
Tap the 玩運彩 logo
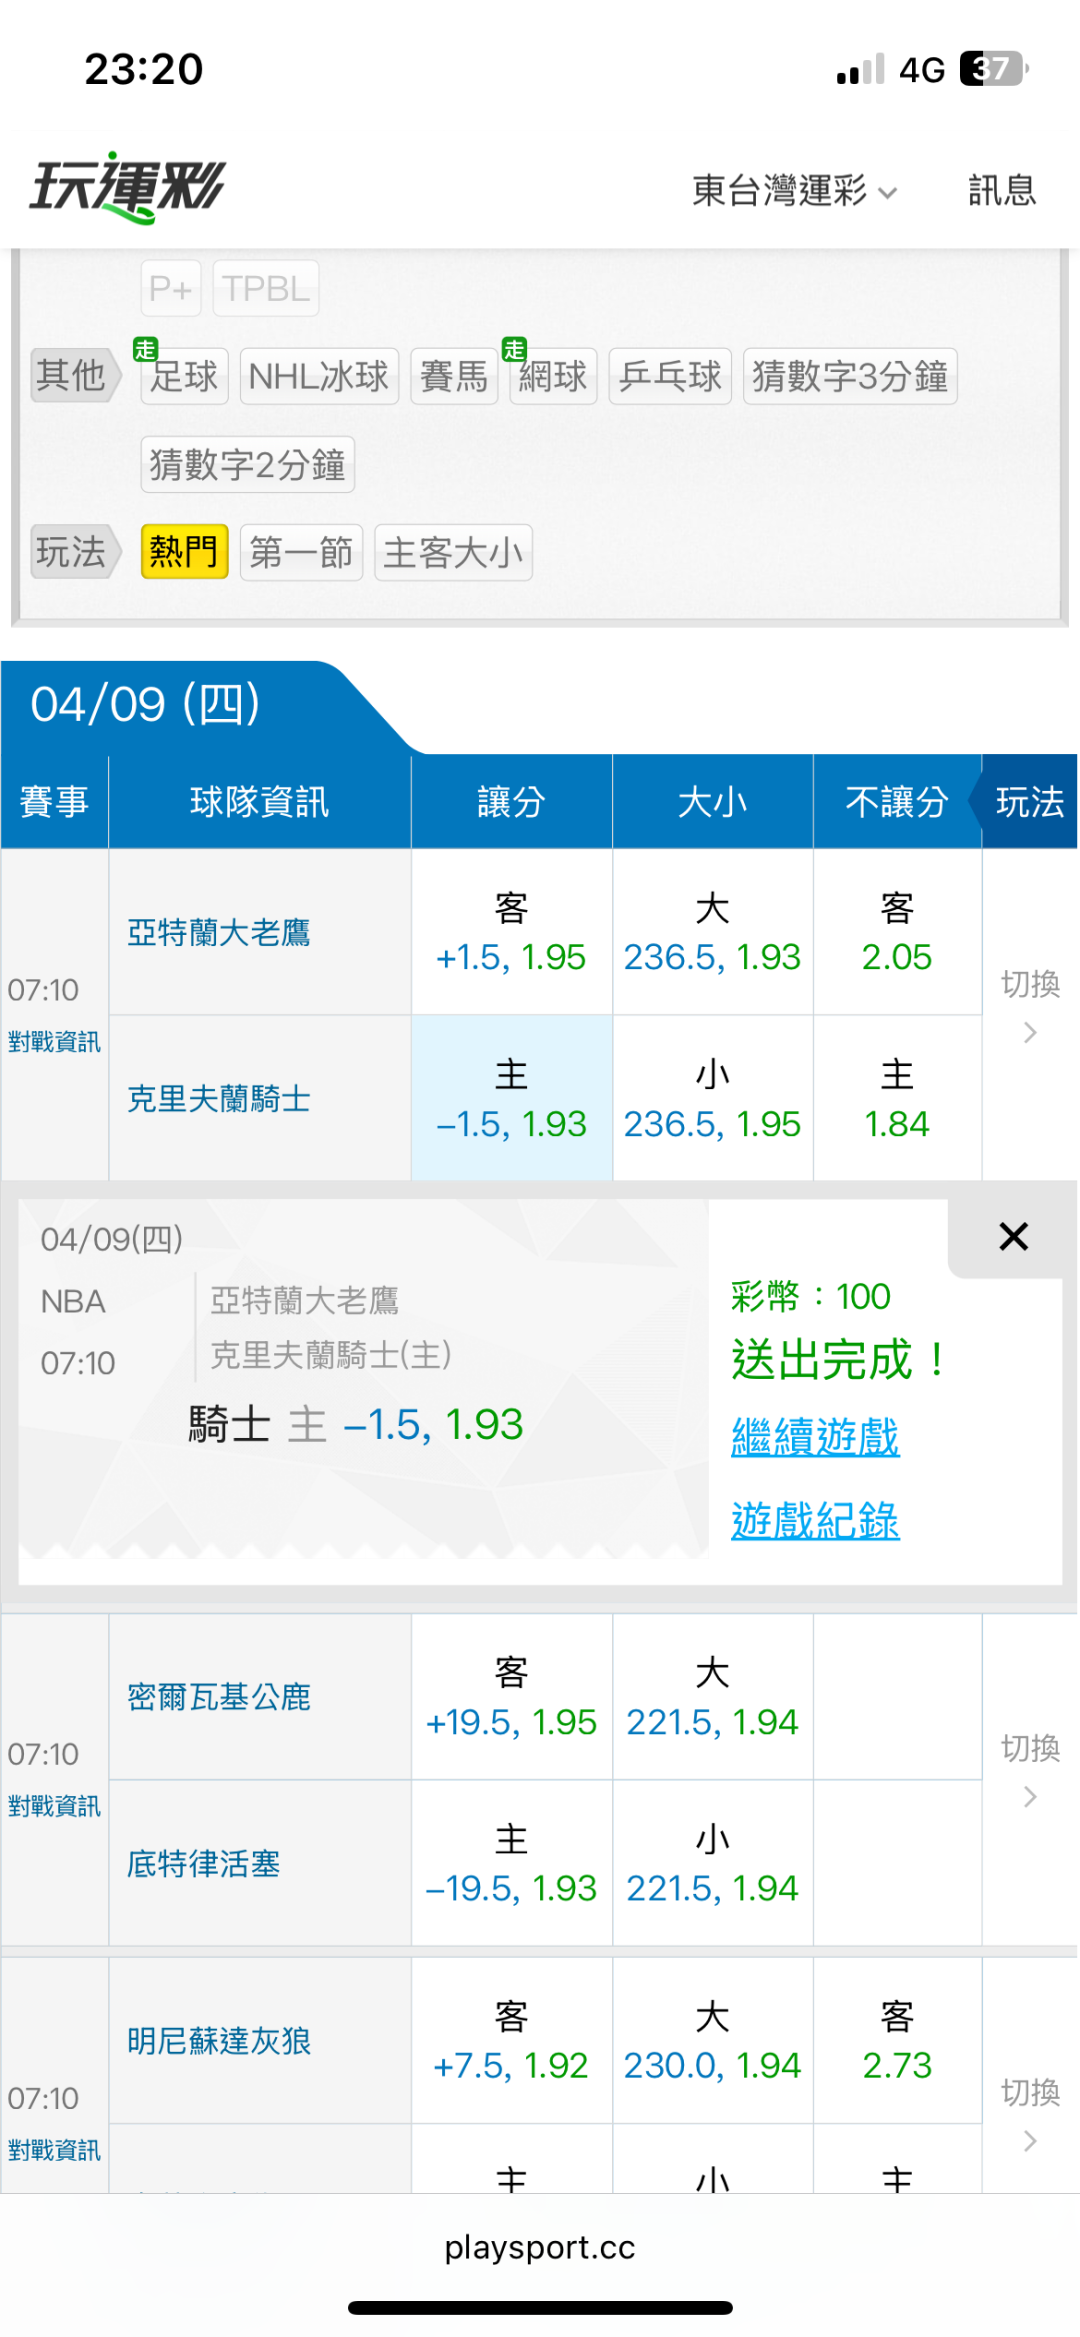pyautogui.click(x=128, y=188)
